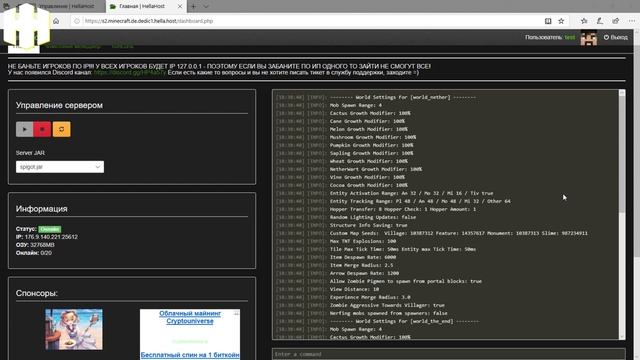This screenshot has width=640, height=360.
Task: View site information icon in address bar
Action: click(x=77, y=21)
